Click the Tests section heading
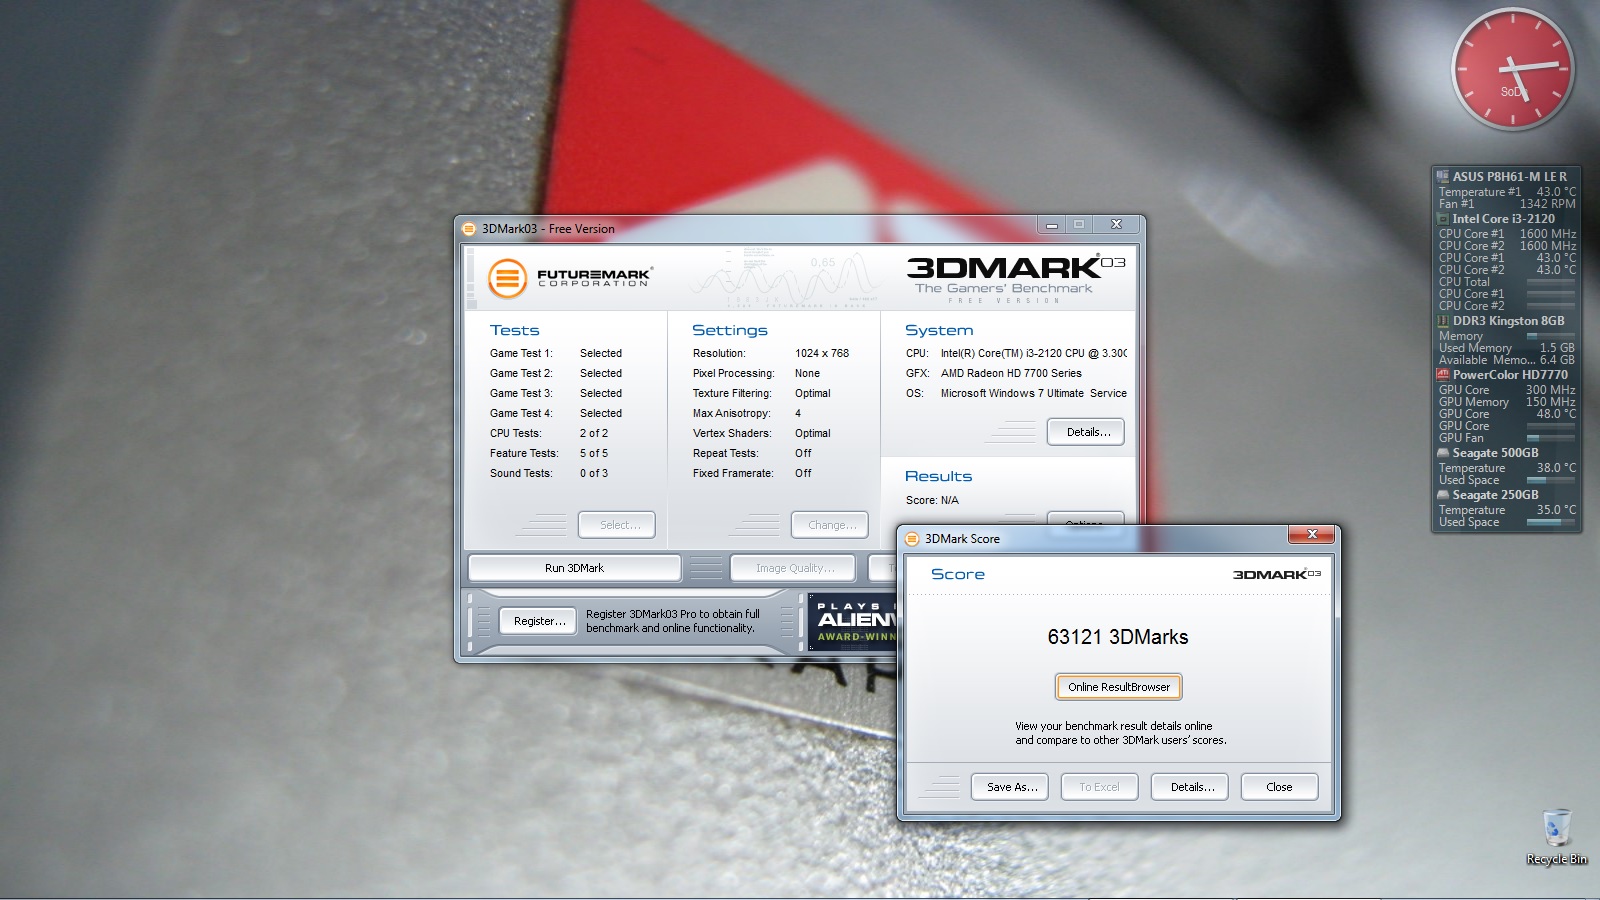1600x900 pixels. (514, 330)
